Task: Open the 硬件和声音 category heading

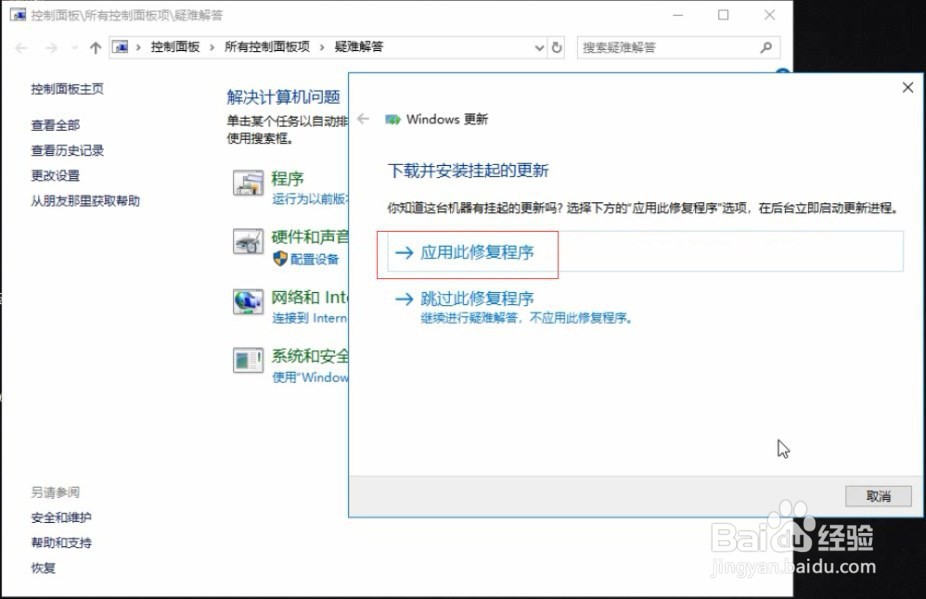Action: (x=309, y=237)
